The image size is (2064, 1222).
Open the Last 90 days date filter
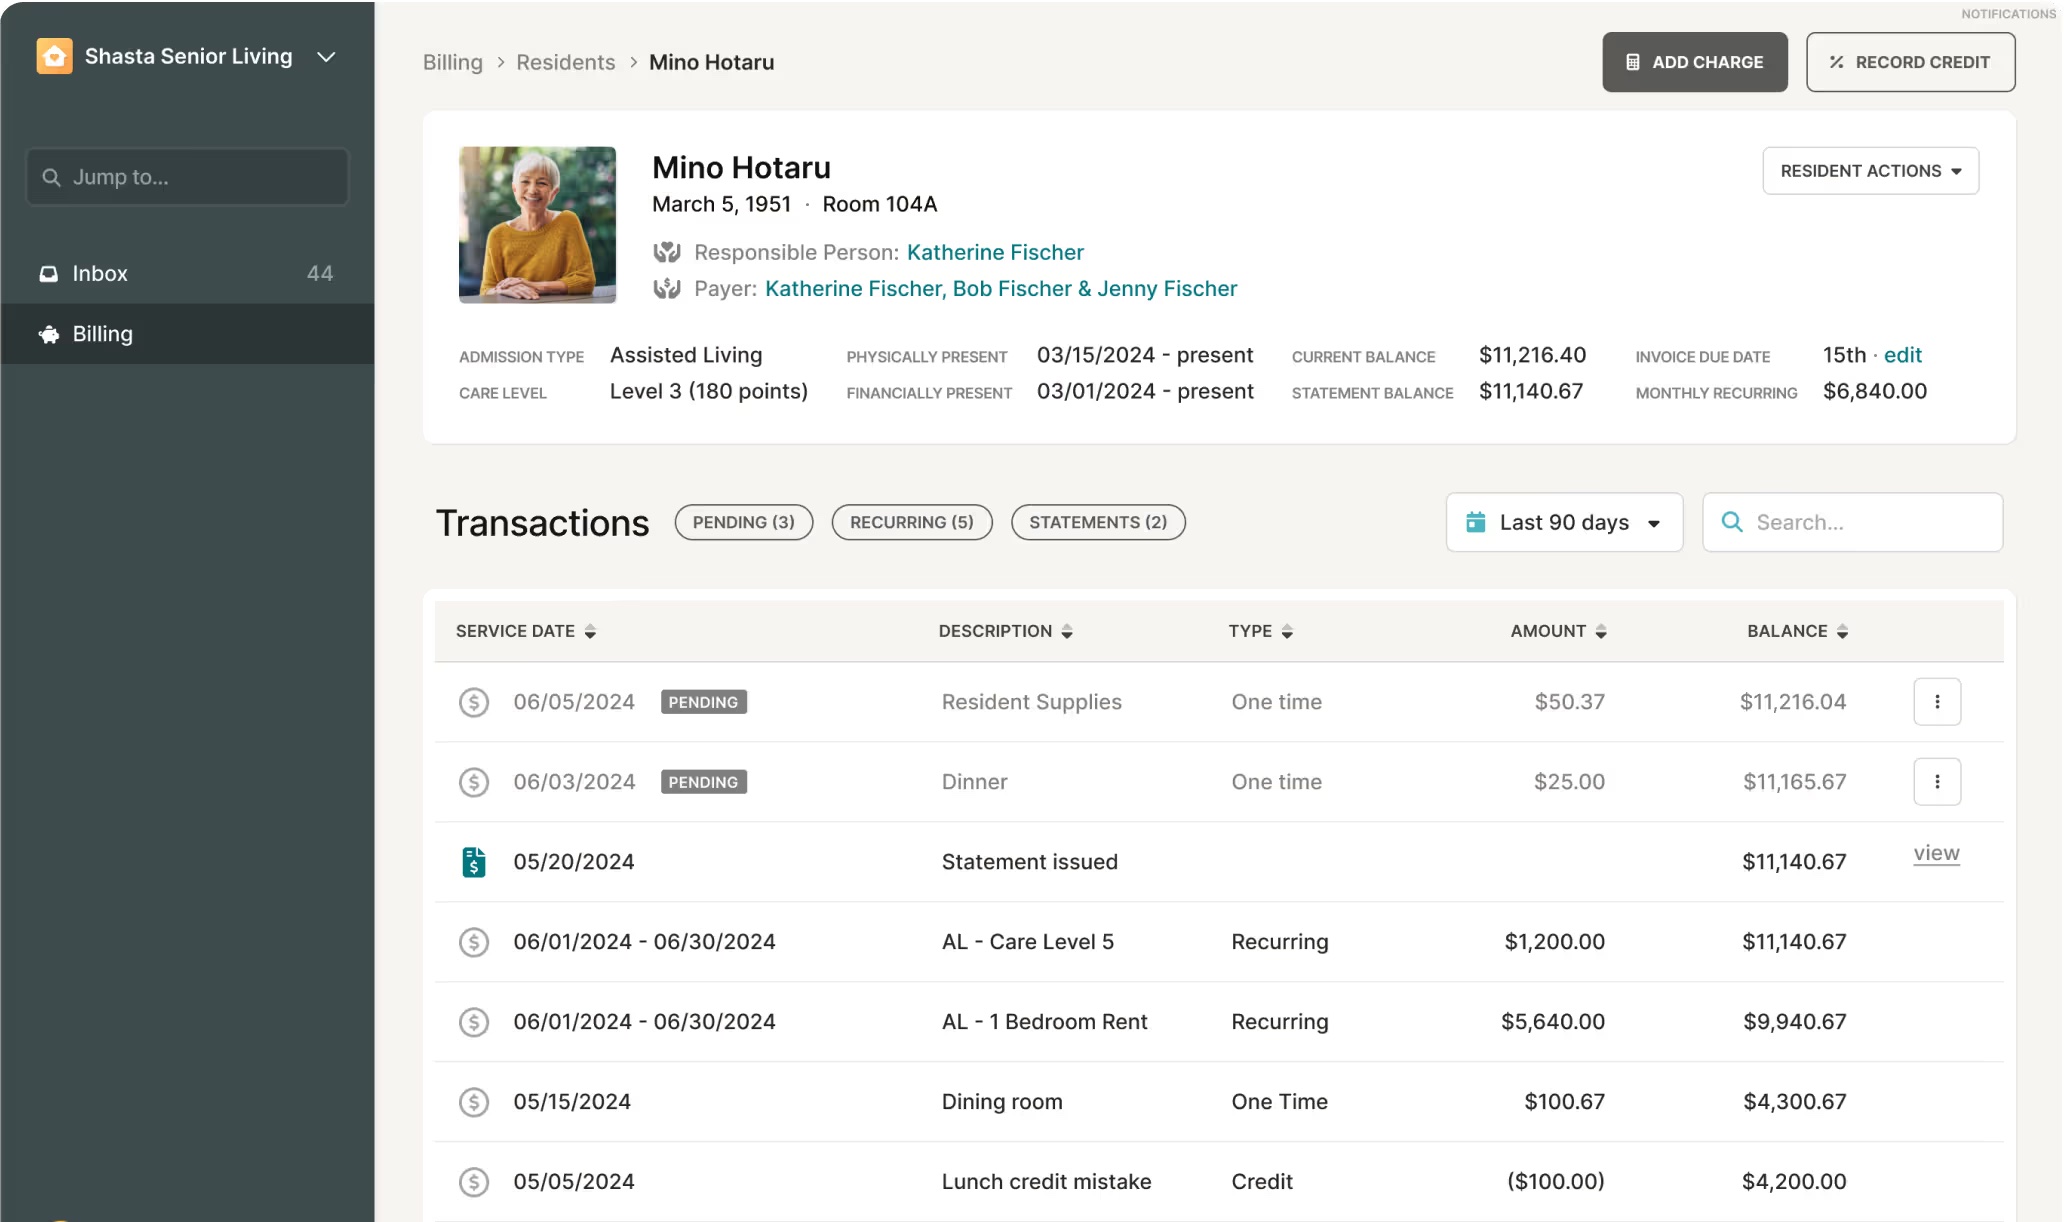[x=1564, y=522]
